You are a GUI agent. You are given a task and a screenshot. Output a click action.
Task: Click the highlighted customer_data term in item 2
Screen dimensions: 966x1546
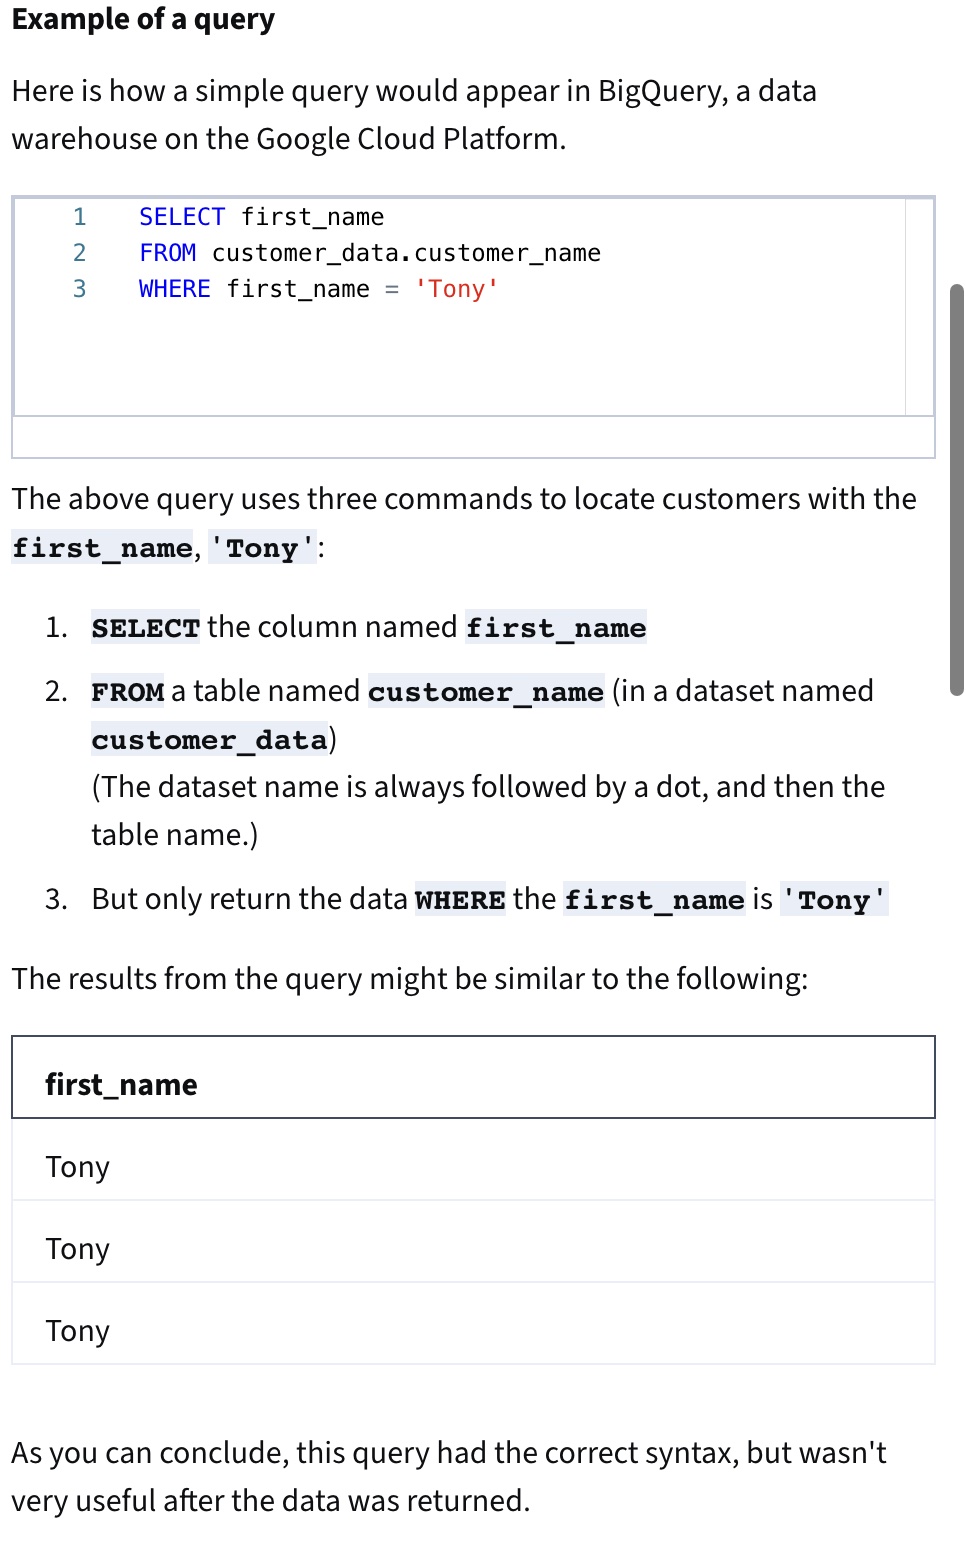[210, 740]
